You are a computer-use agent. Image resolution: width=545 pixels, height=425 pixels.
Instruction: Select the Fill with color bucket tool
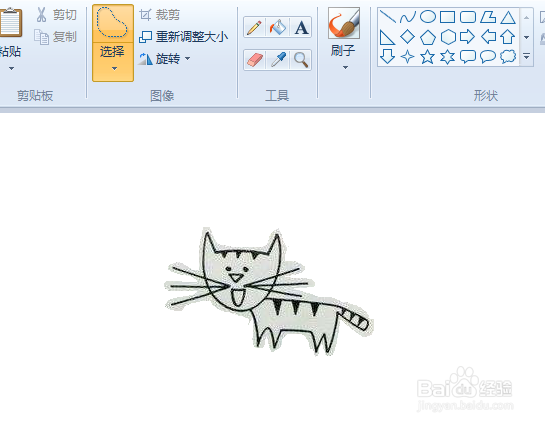tap(278, 27)
